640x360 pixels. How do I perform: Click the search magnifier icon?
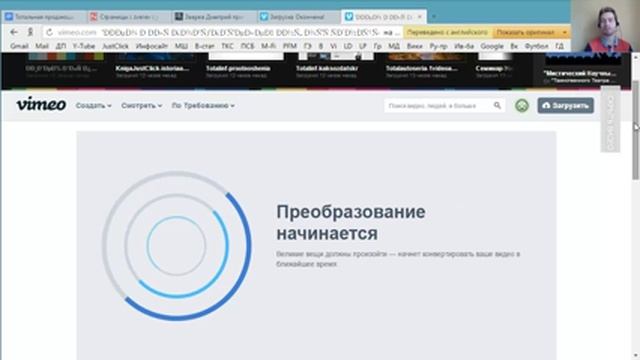[x=497, y=106]
